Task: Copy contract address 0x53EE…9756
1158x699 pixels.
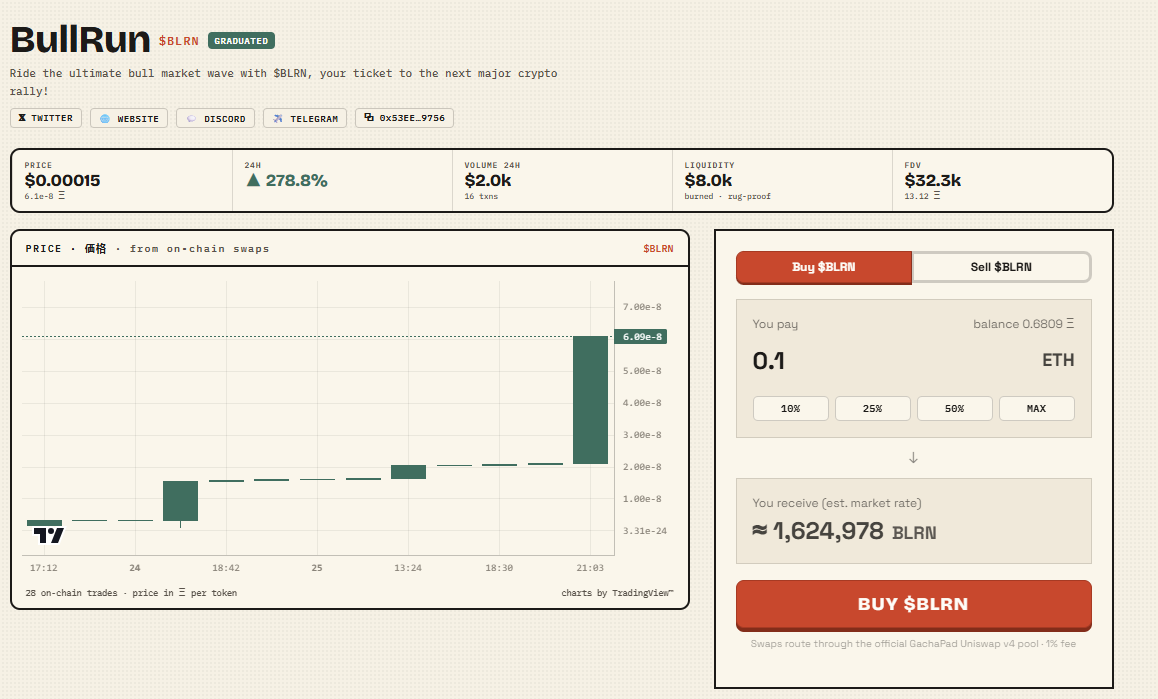Action: click(x=405, y=118)
